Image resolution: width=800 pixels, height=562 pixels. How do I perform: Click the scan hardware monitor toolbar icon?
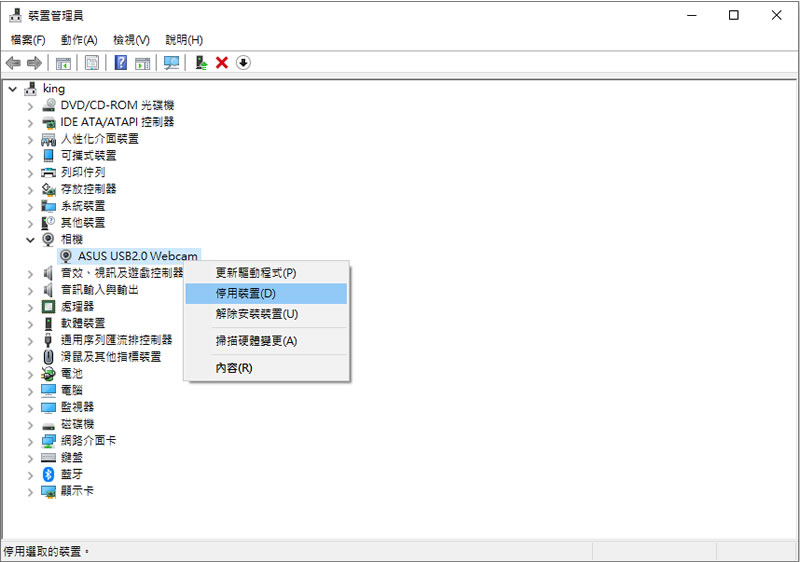click(x=171, y=63)
